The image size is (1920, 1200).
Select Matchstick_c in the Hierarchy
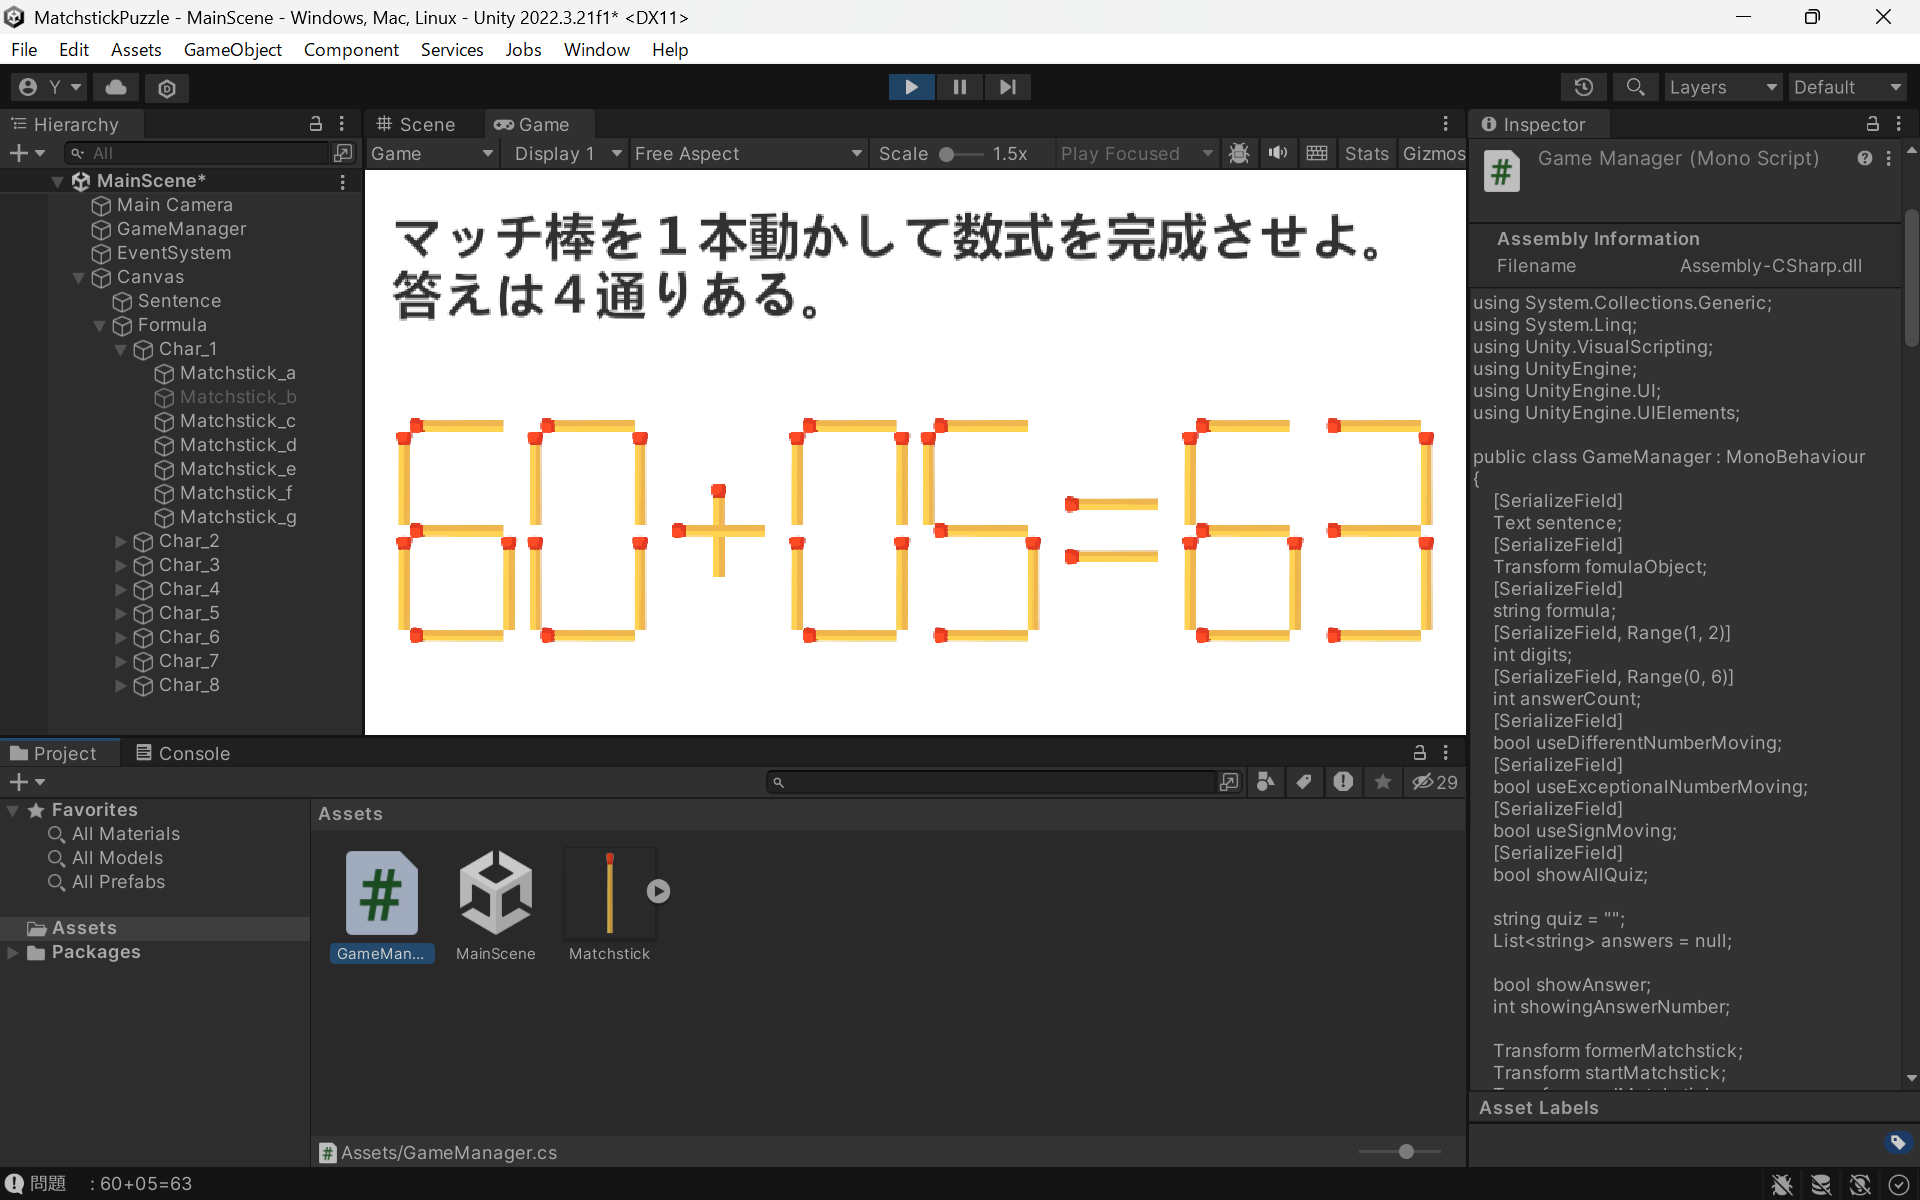coord(237,421)
